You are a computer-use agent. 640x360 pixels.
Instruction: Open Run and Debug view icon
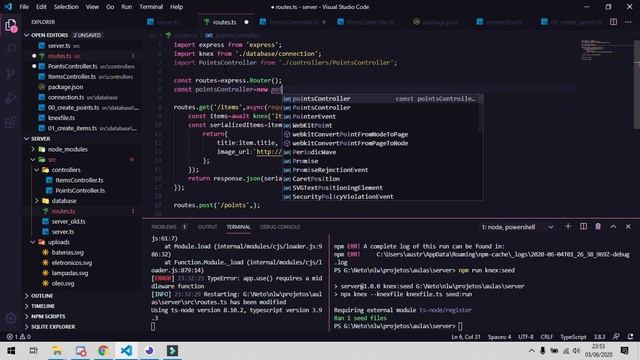(11, 98)
